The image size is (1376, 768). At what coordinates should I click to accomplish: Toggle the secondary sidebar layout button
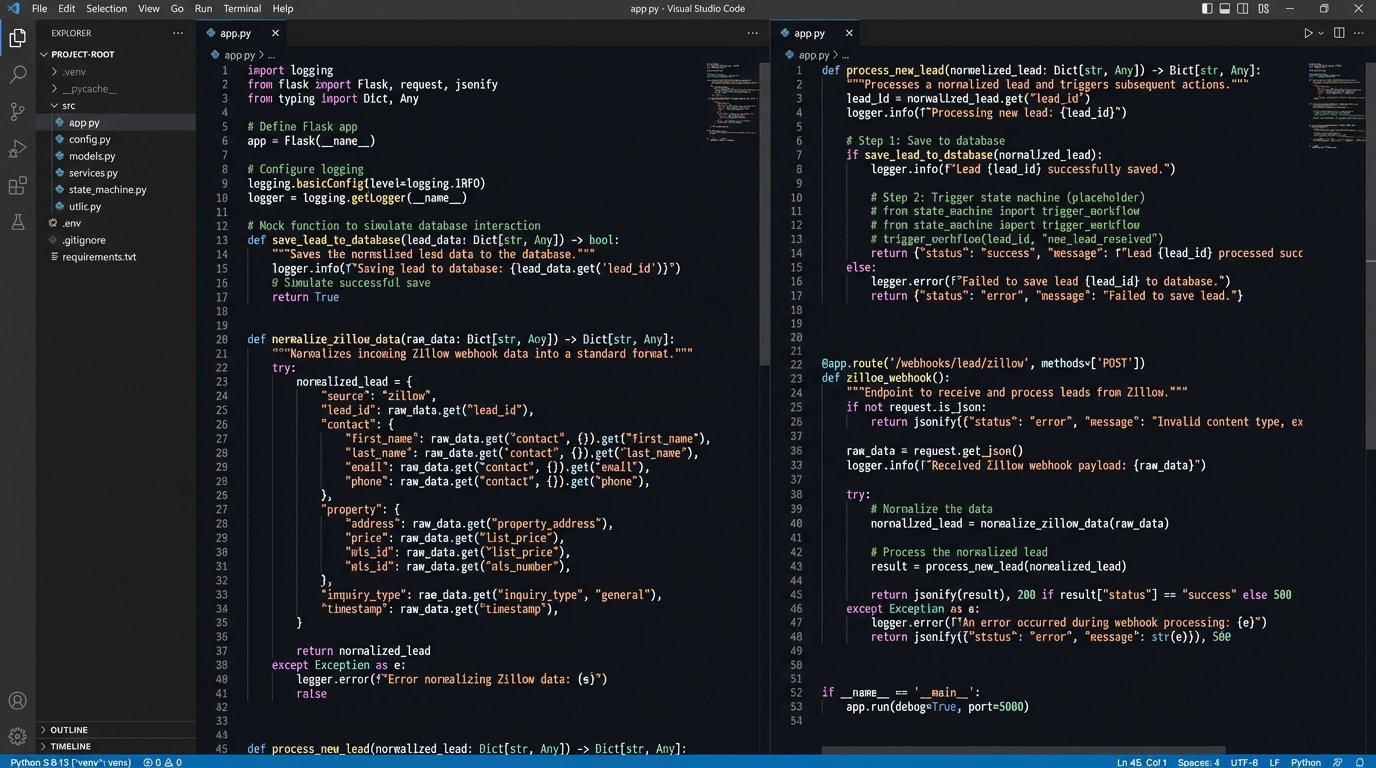[1244, 9]
